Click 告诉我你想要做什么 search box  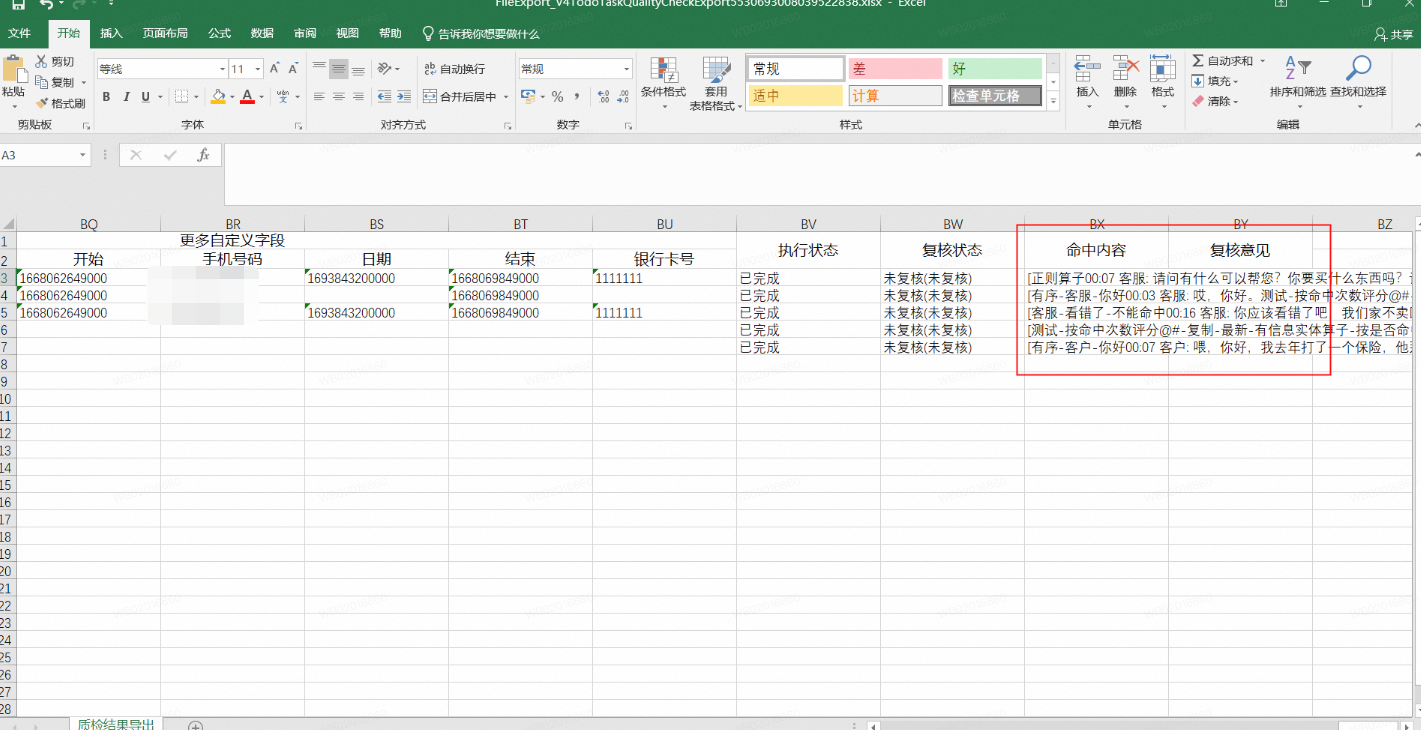pos(481,34)
